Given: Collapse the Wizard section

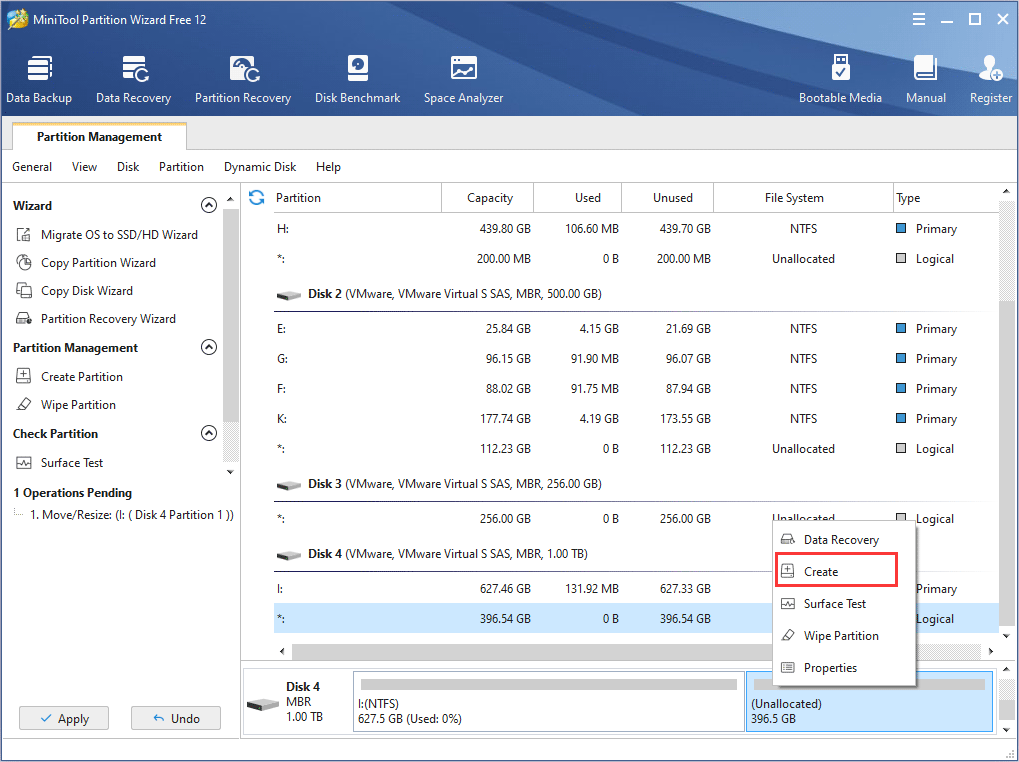Looking at the screenshot, I should tap(209, 205).
